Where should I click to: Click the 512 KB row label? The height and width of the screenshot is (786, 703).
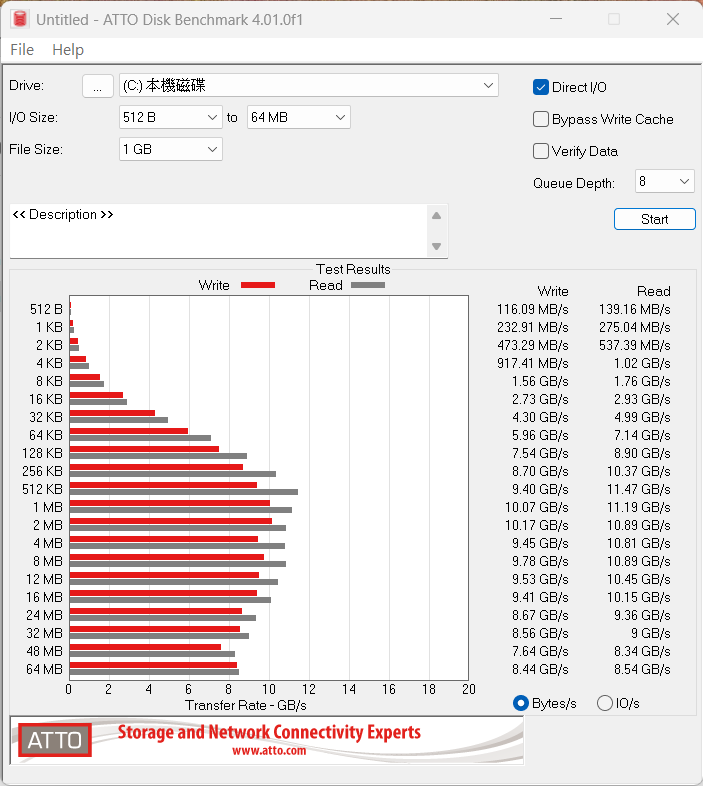pyautogui.click(x=42, y=489)
